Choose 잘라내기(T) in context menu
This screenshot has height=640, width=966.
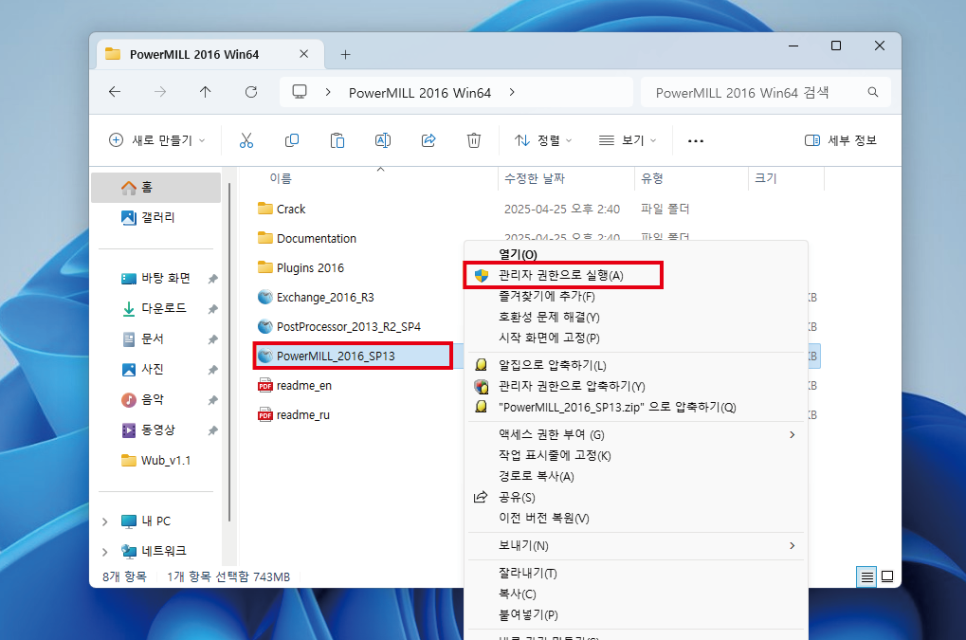click(636, 573)
